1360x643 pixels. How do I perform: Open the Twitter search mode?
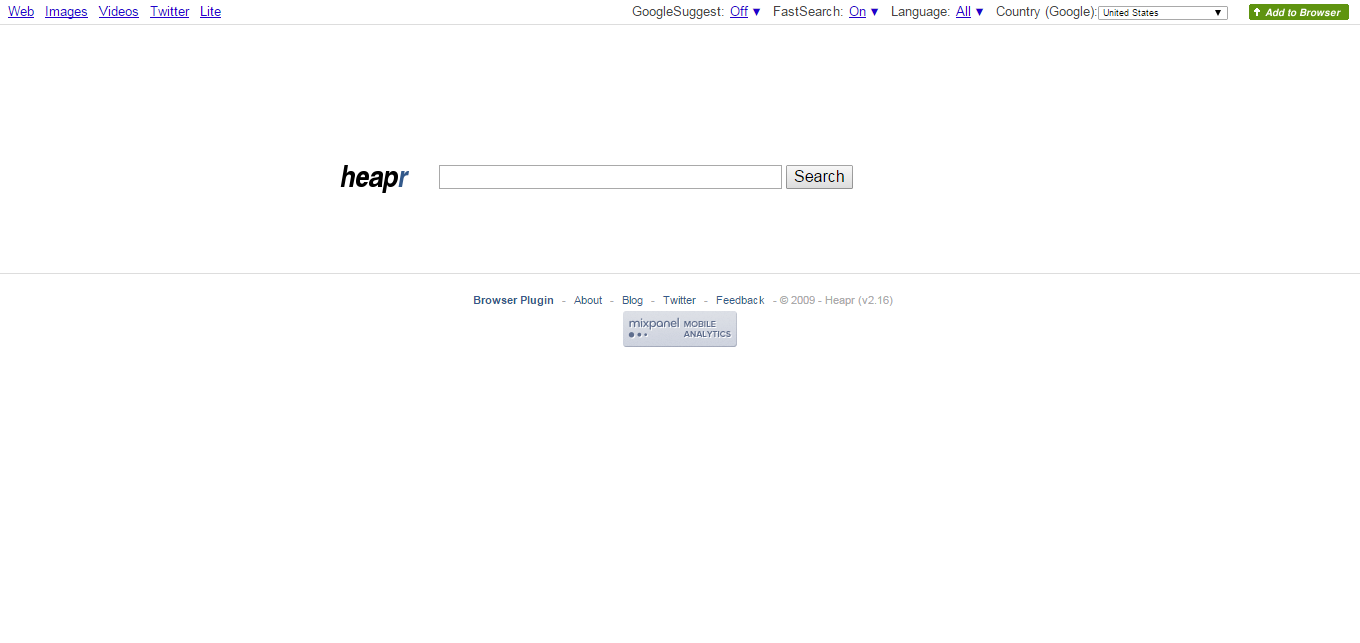coord(170,12)
